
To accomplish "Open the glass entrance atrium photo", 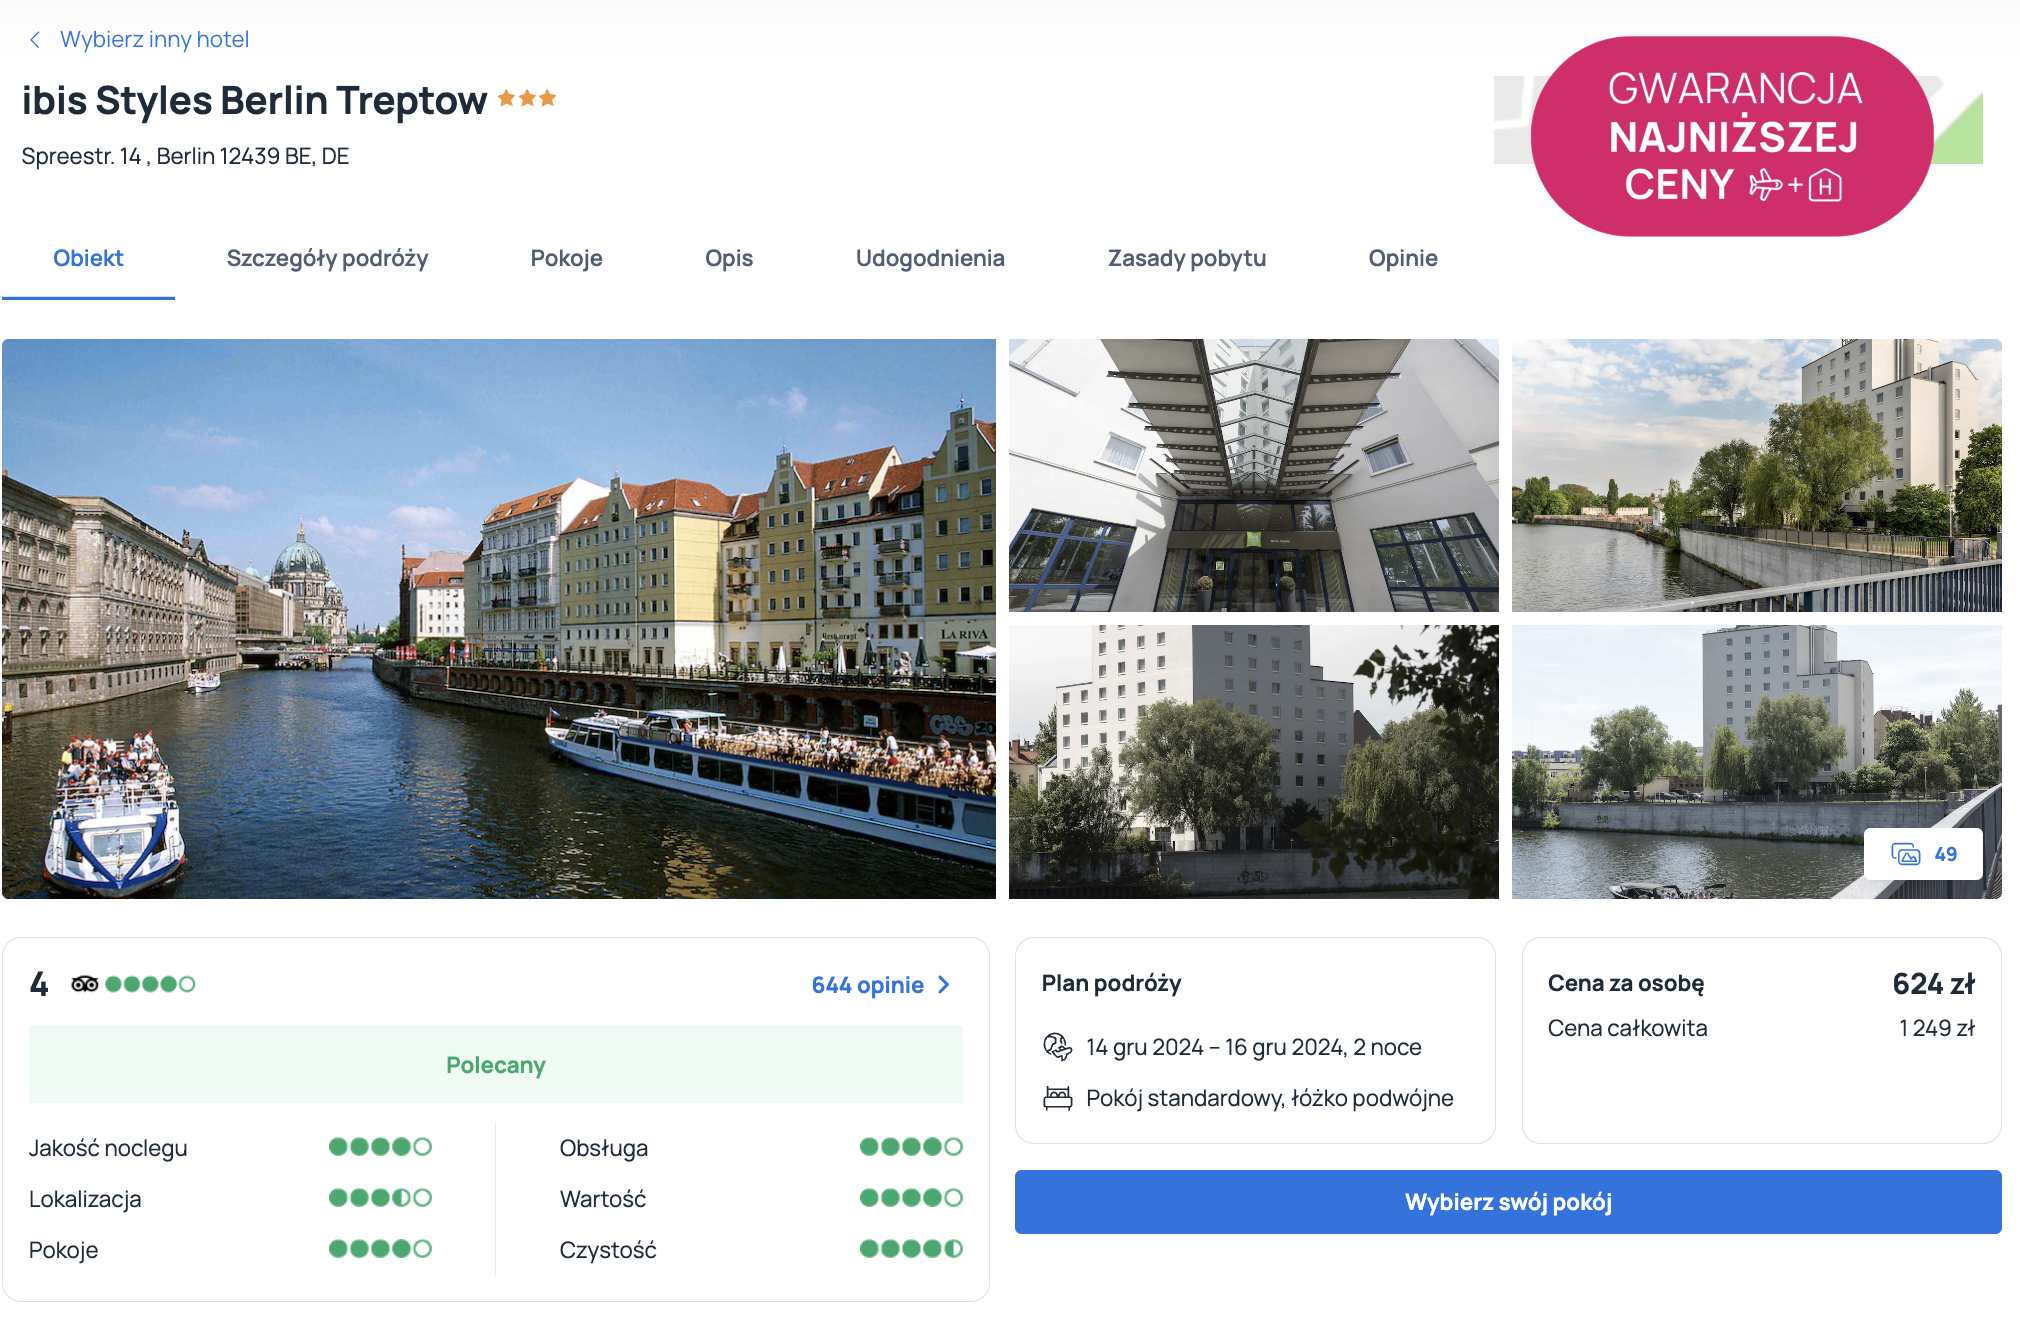I will 1254,475.
